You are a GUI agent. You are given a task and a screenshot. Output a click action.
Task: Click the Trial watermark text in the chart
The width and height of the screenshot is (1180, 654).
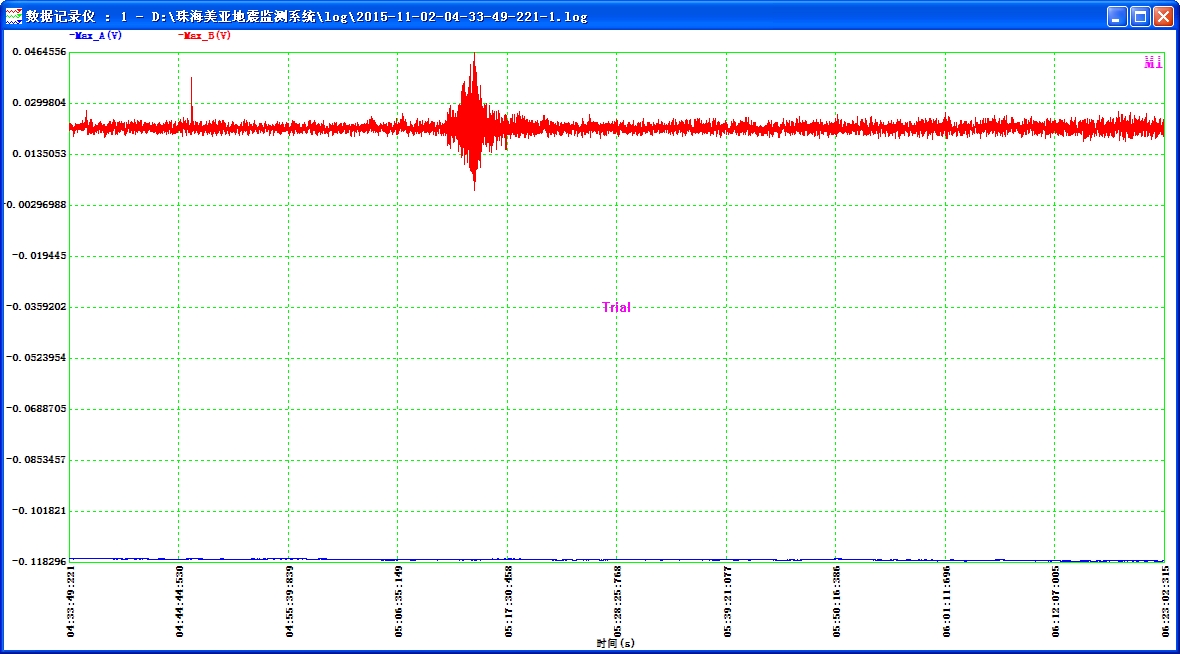616,307
